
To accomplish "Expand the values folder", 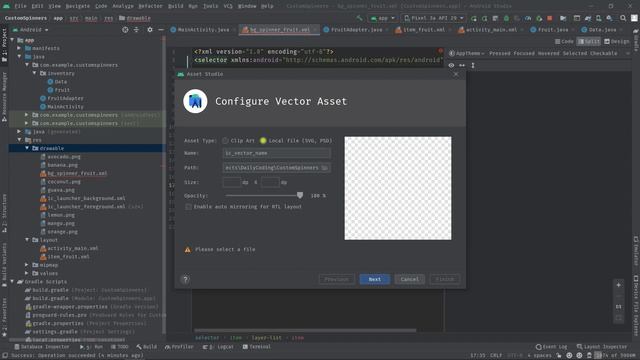I will (27, 273).
